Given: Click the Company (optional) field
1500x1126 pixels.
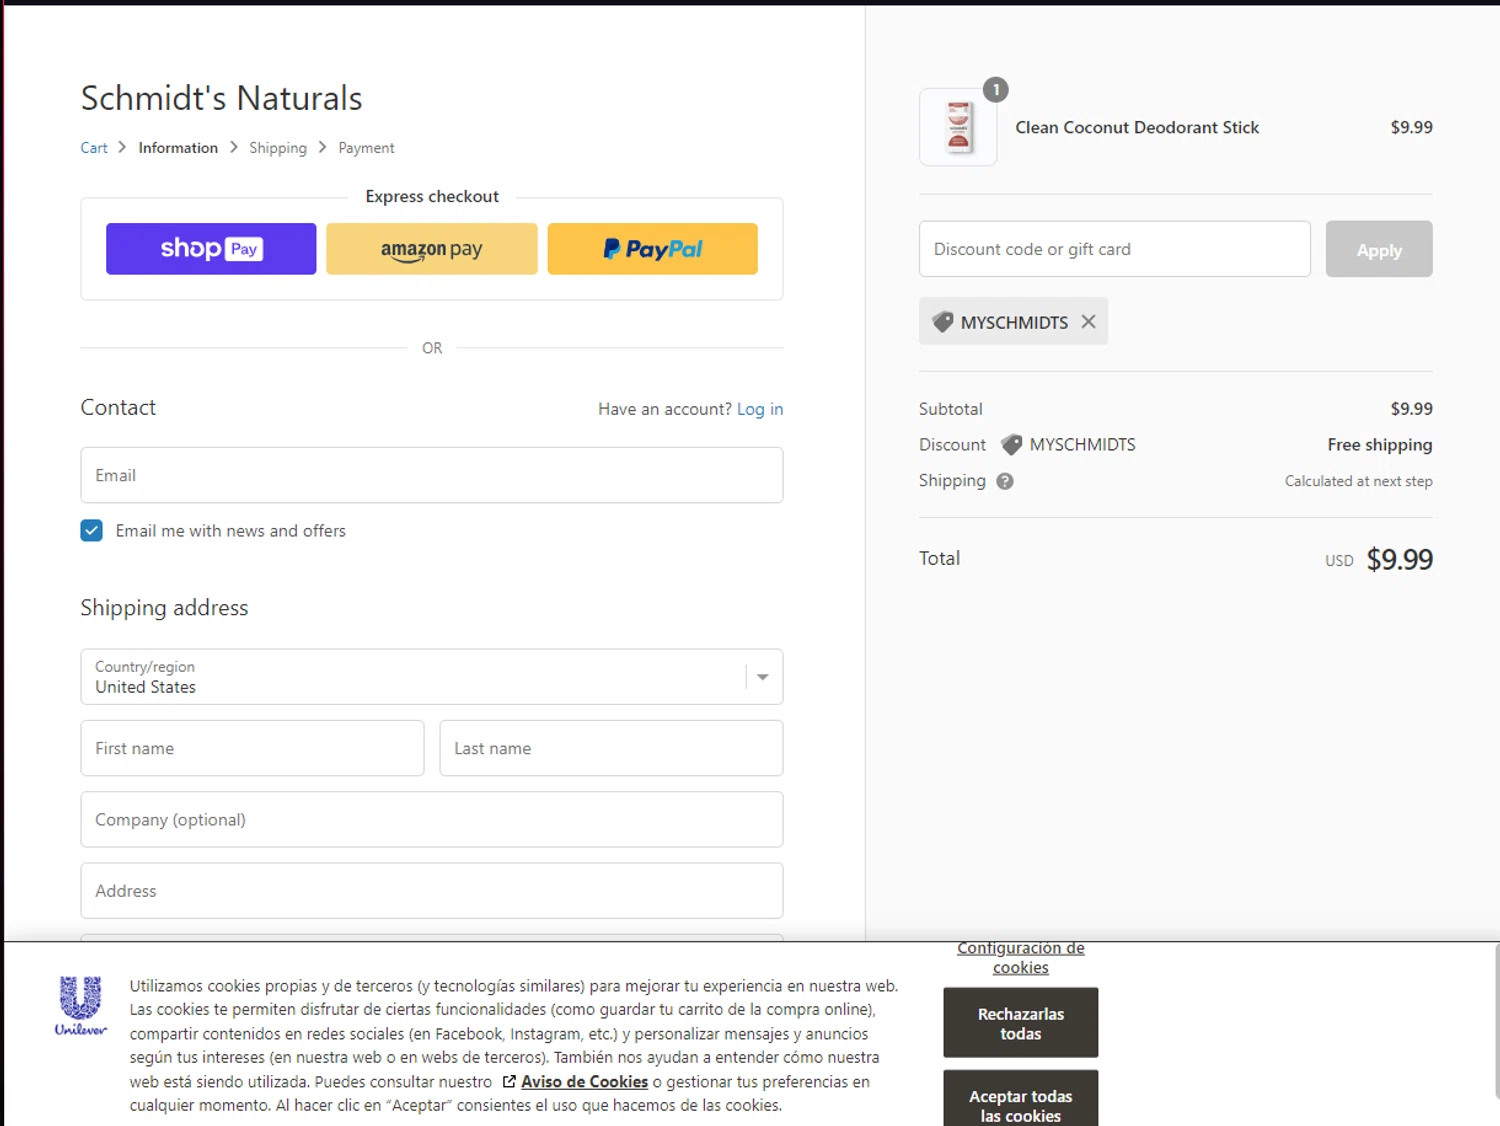Looking at the screenshot, I should [432, 820].
